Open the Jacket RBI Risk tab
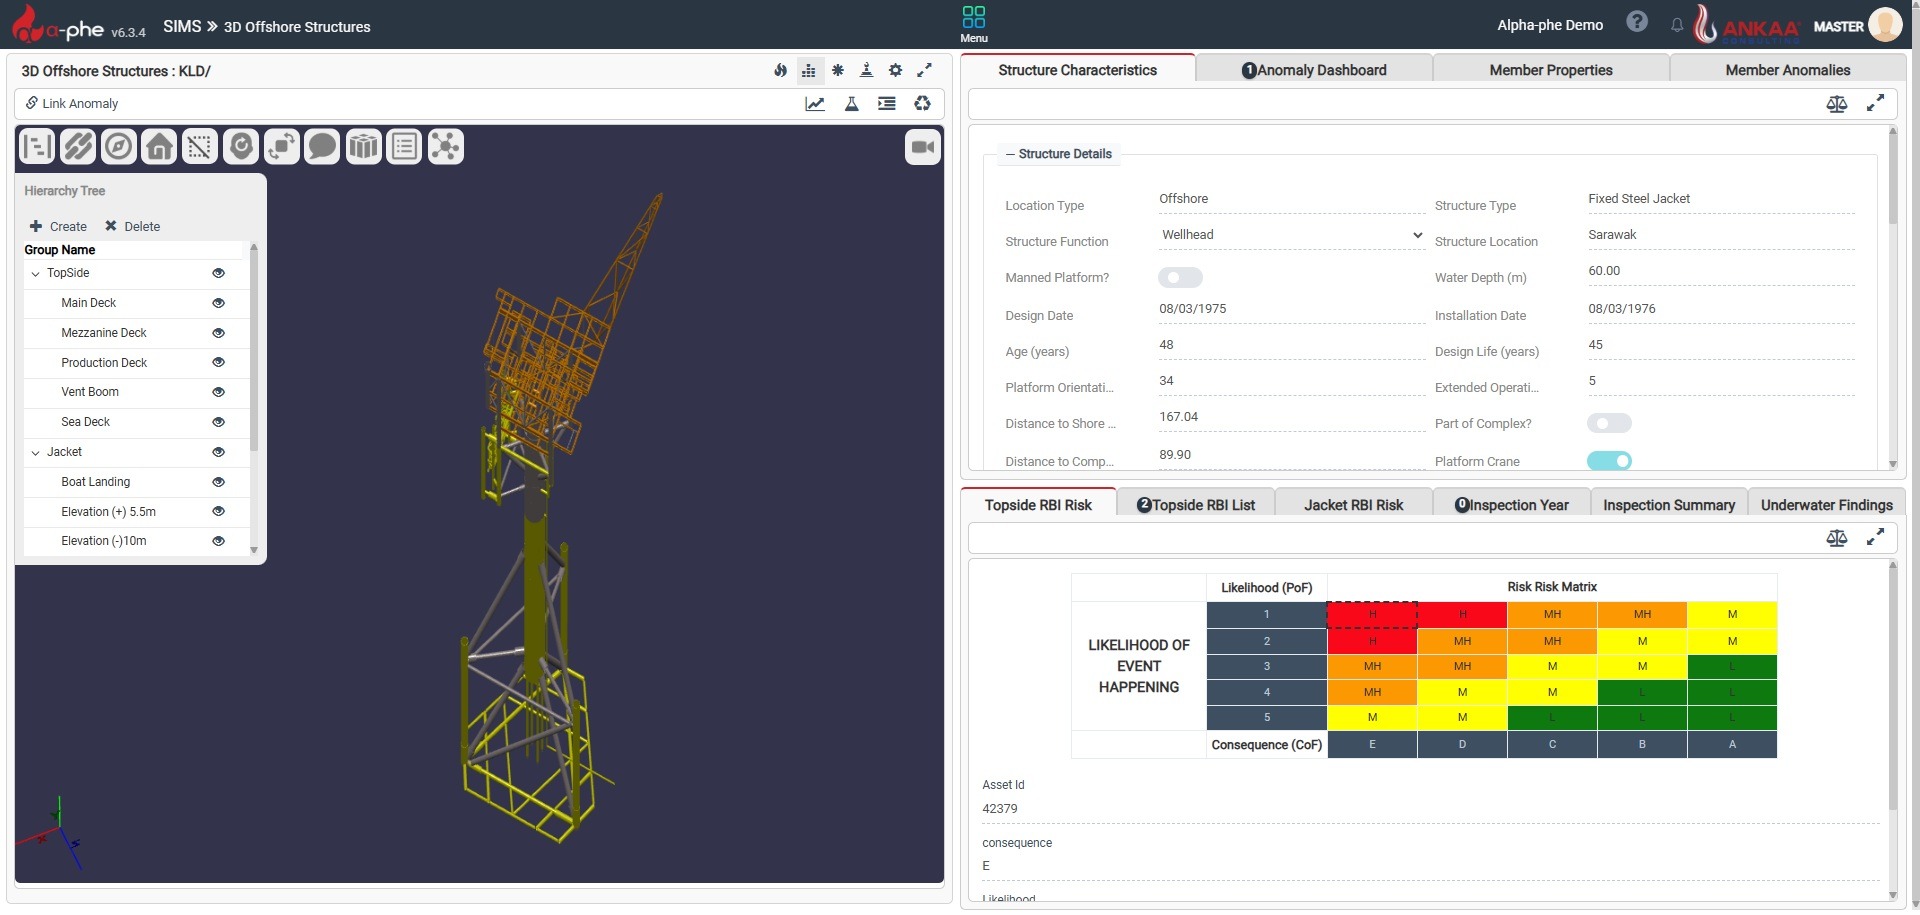 coord(1353,505)
